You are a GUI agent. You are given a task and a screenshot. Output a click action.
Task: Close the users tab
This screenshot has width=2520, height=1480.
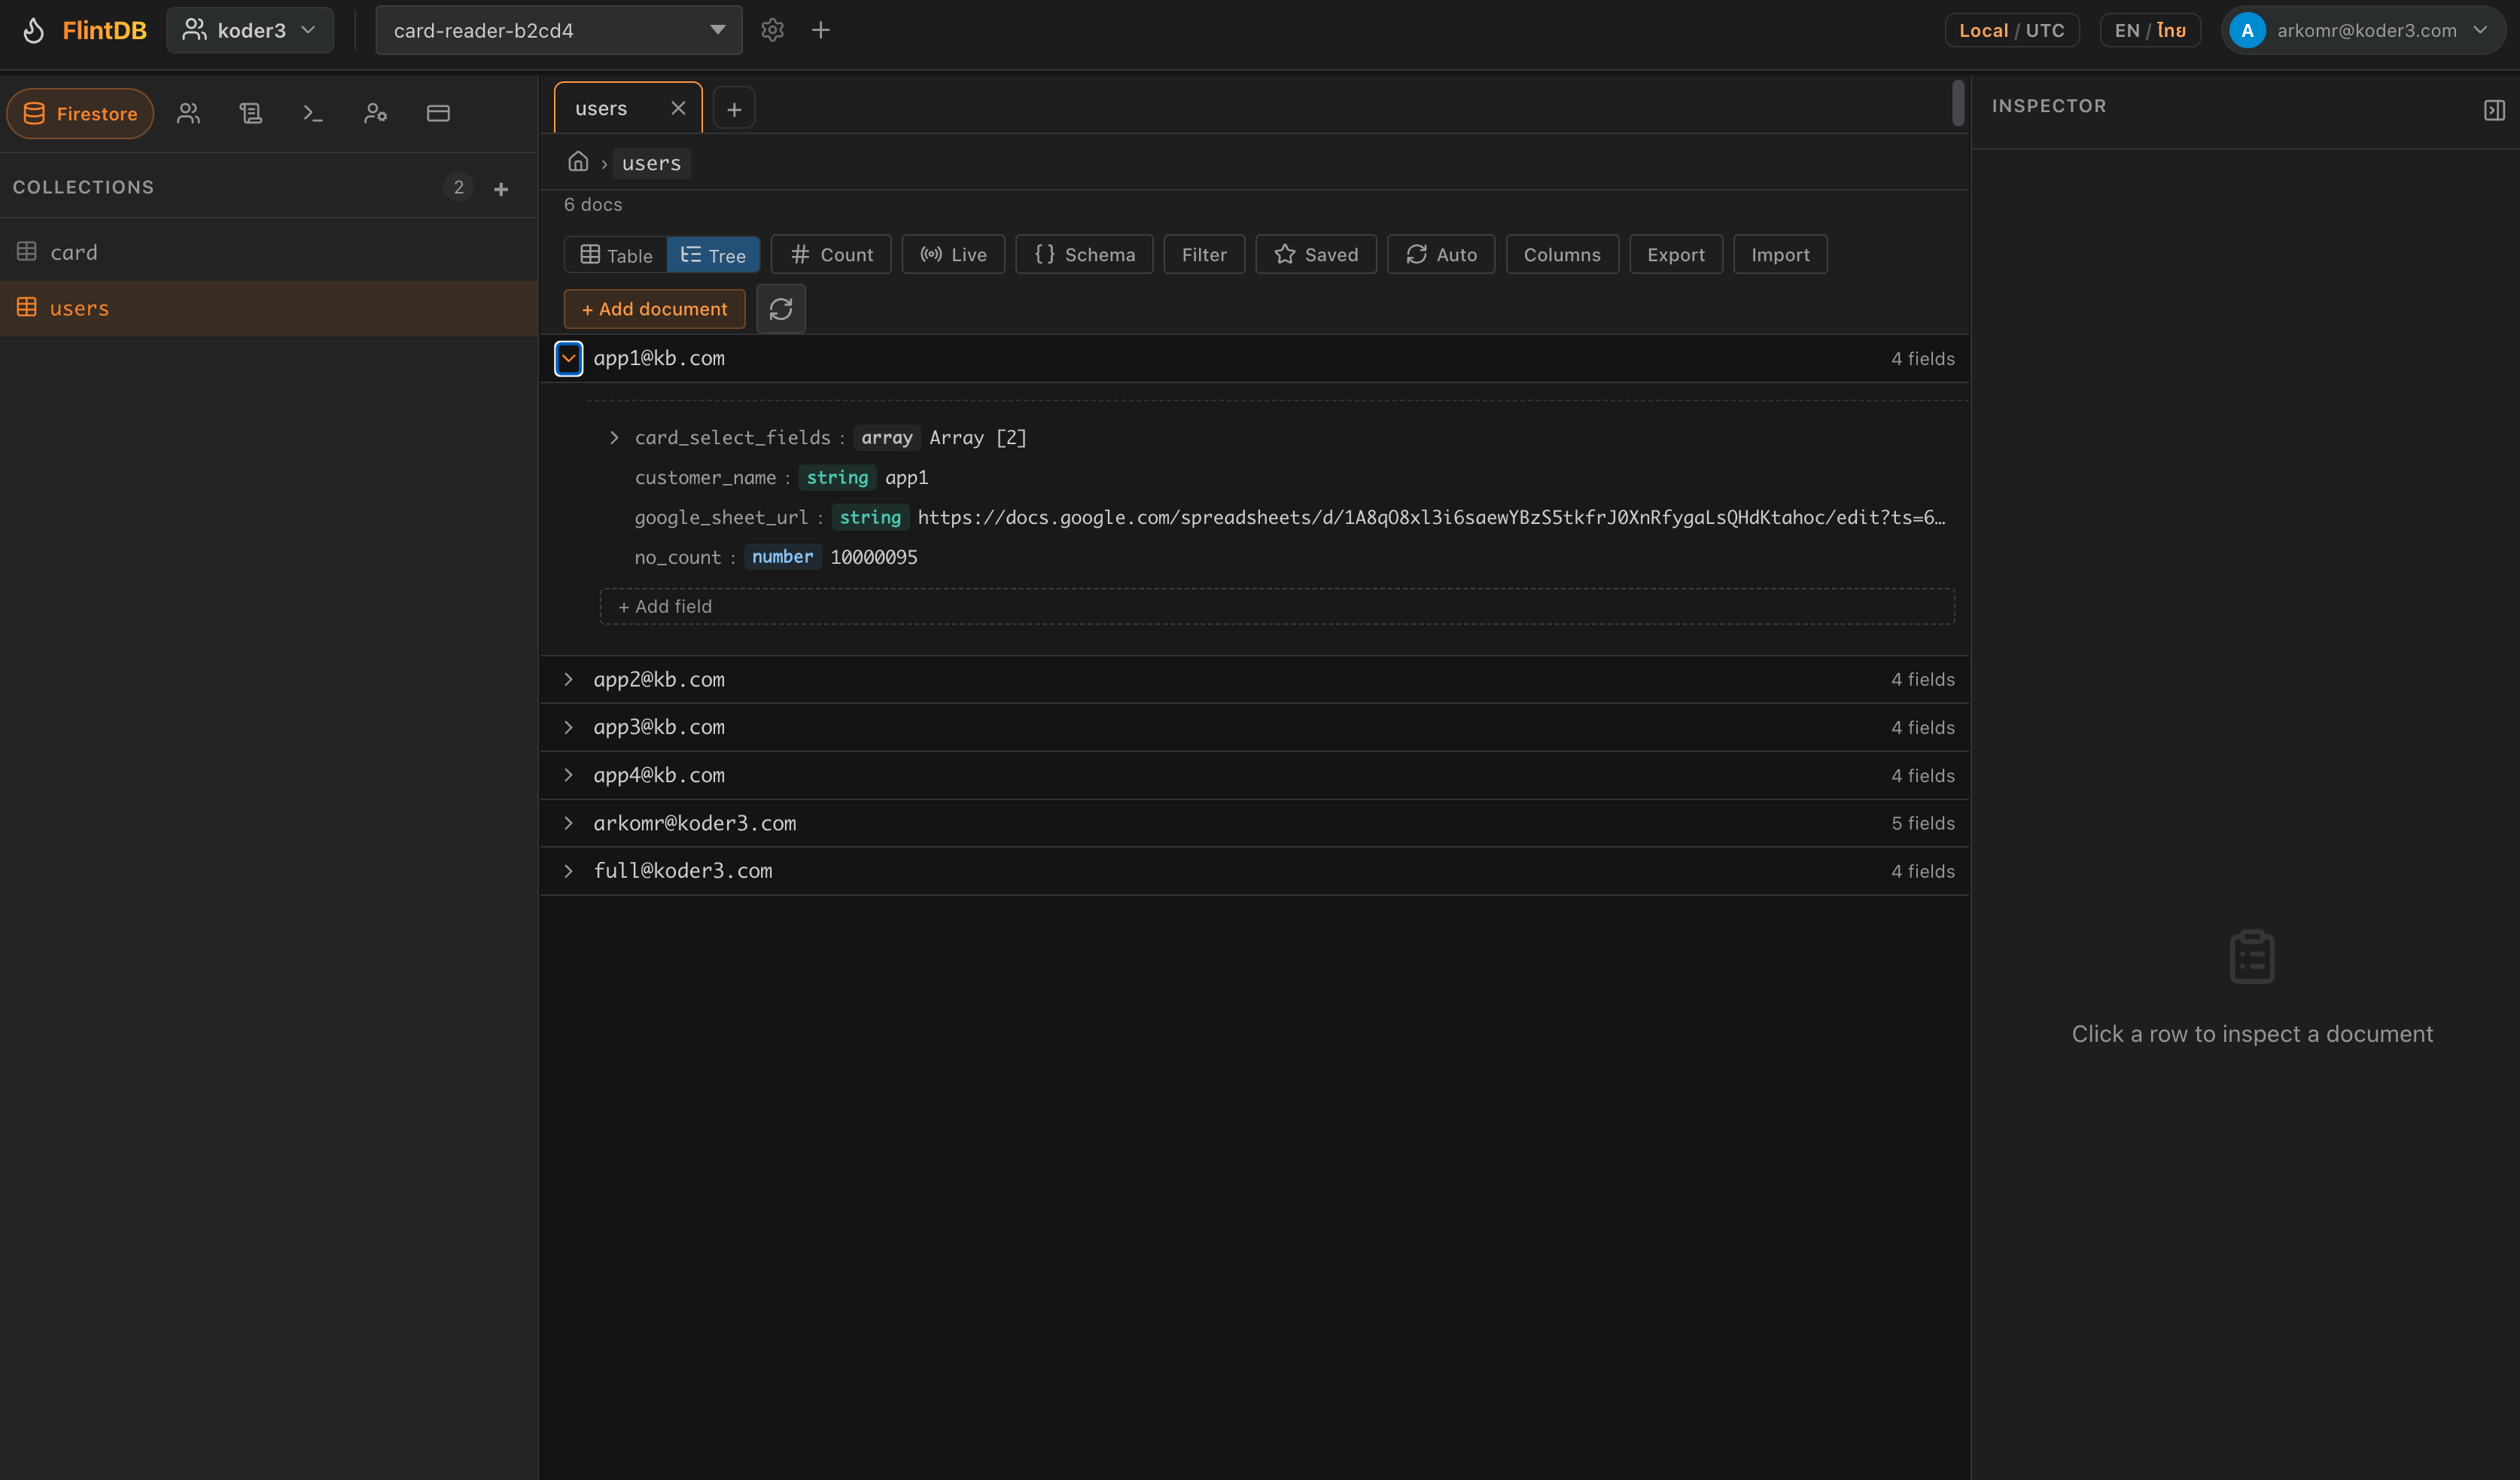[x=678, y=108]
